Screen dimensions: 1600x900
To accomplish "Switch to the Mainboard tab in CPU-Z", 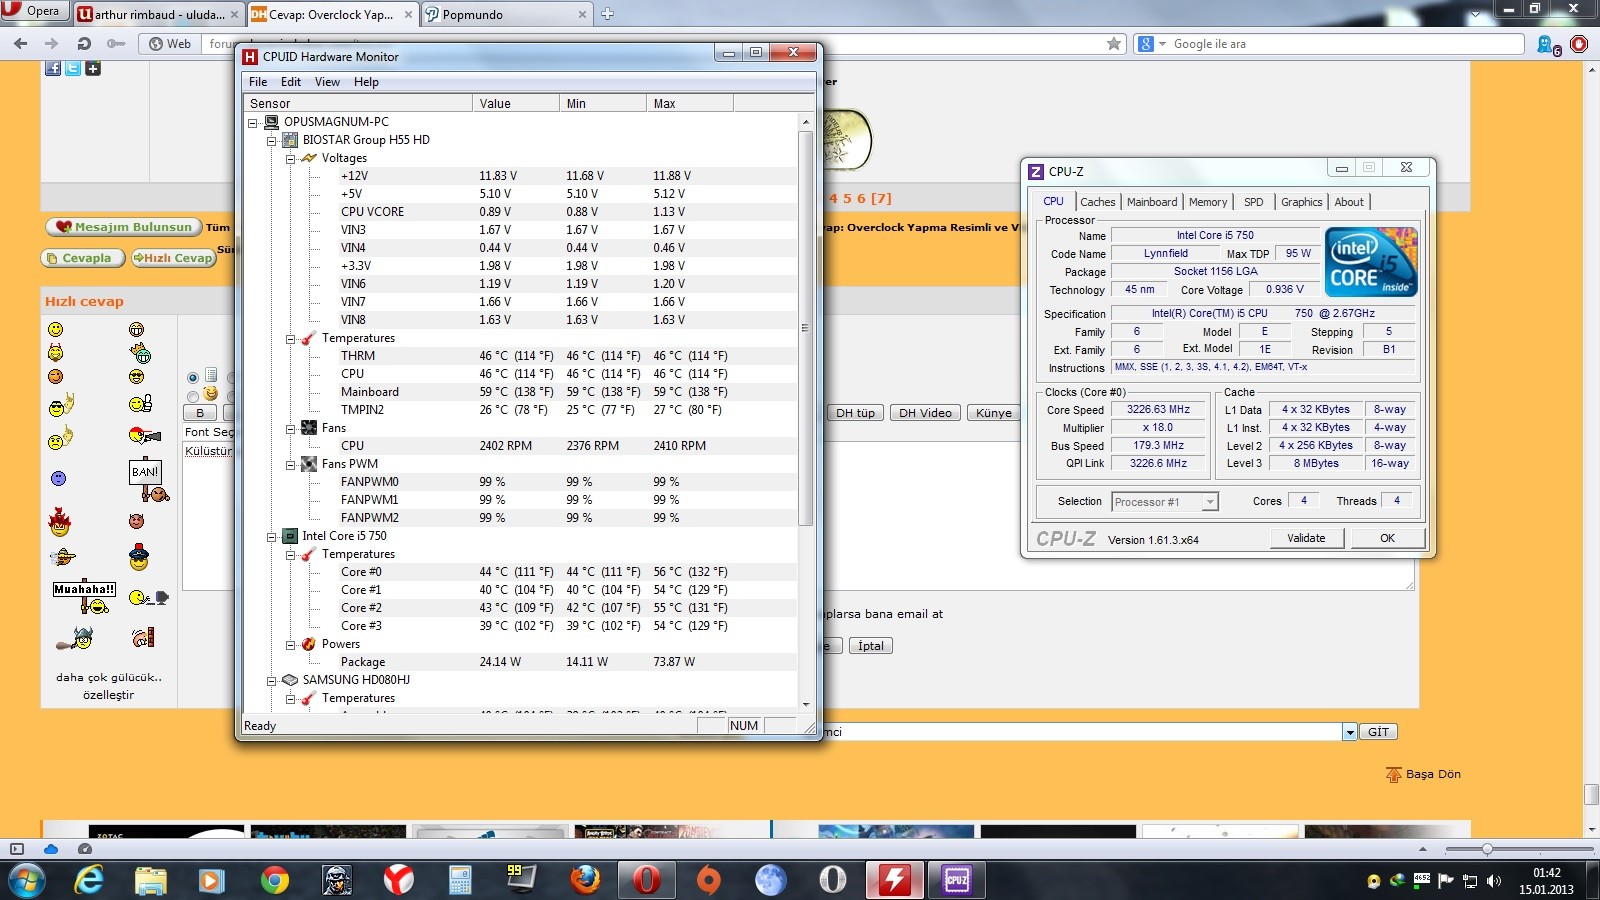I will [x=1152, y=202].
